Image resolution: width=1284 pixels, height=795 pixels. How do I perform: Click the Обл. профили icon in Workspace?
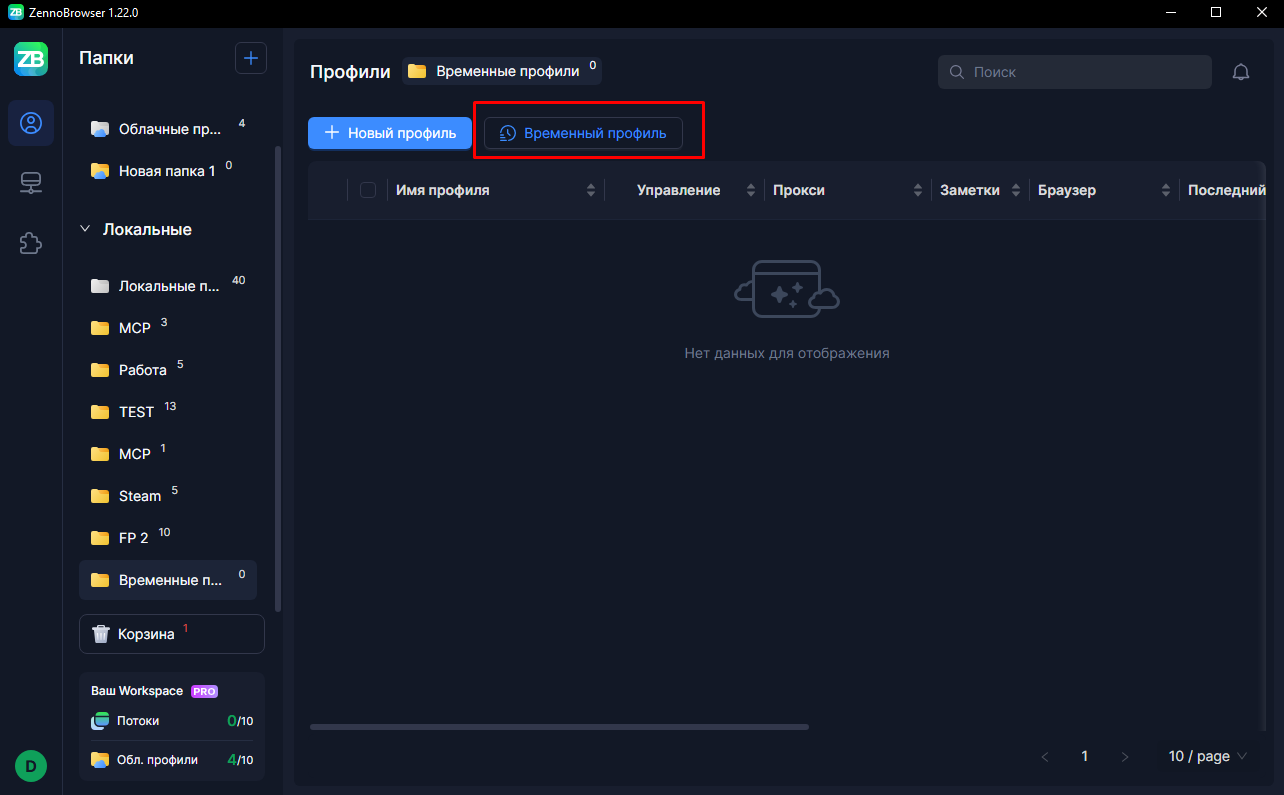100,760
